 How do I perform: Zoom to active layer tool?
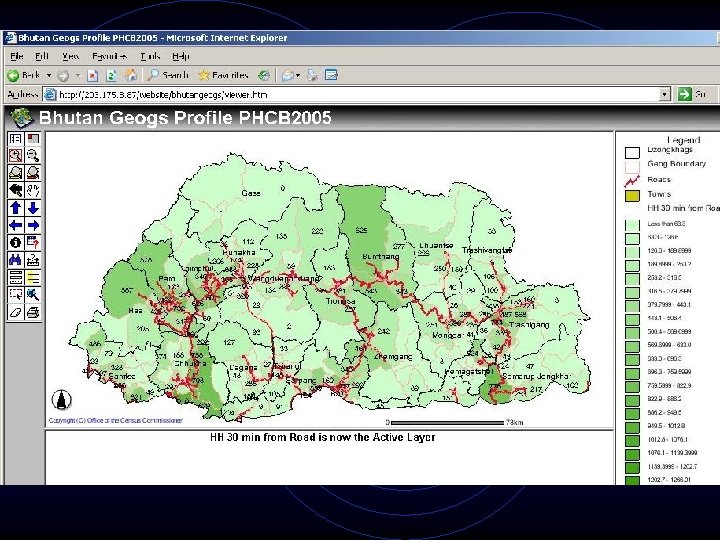pos(33,173)
